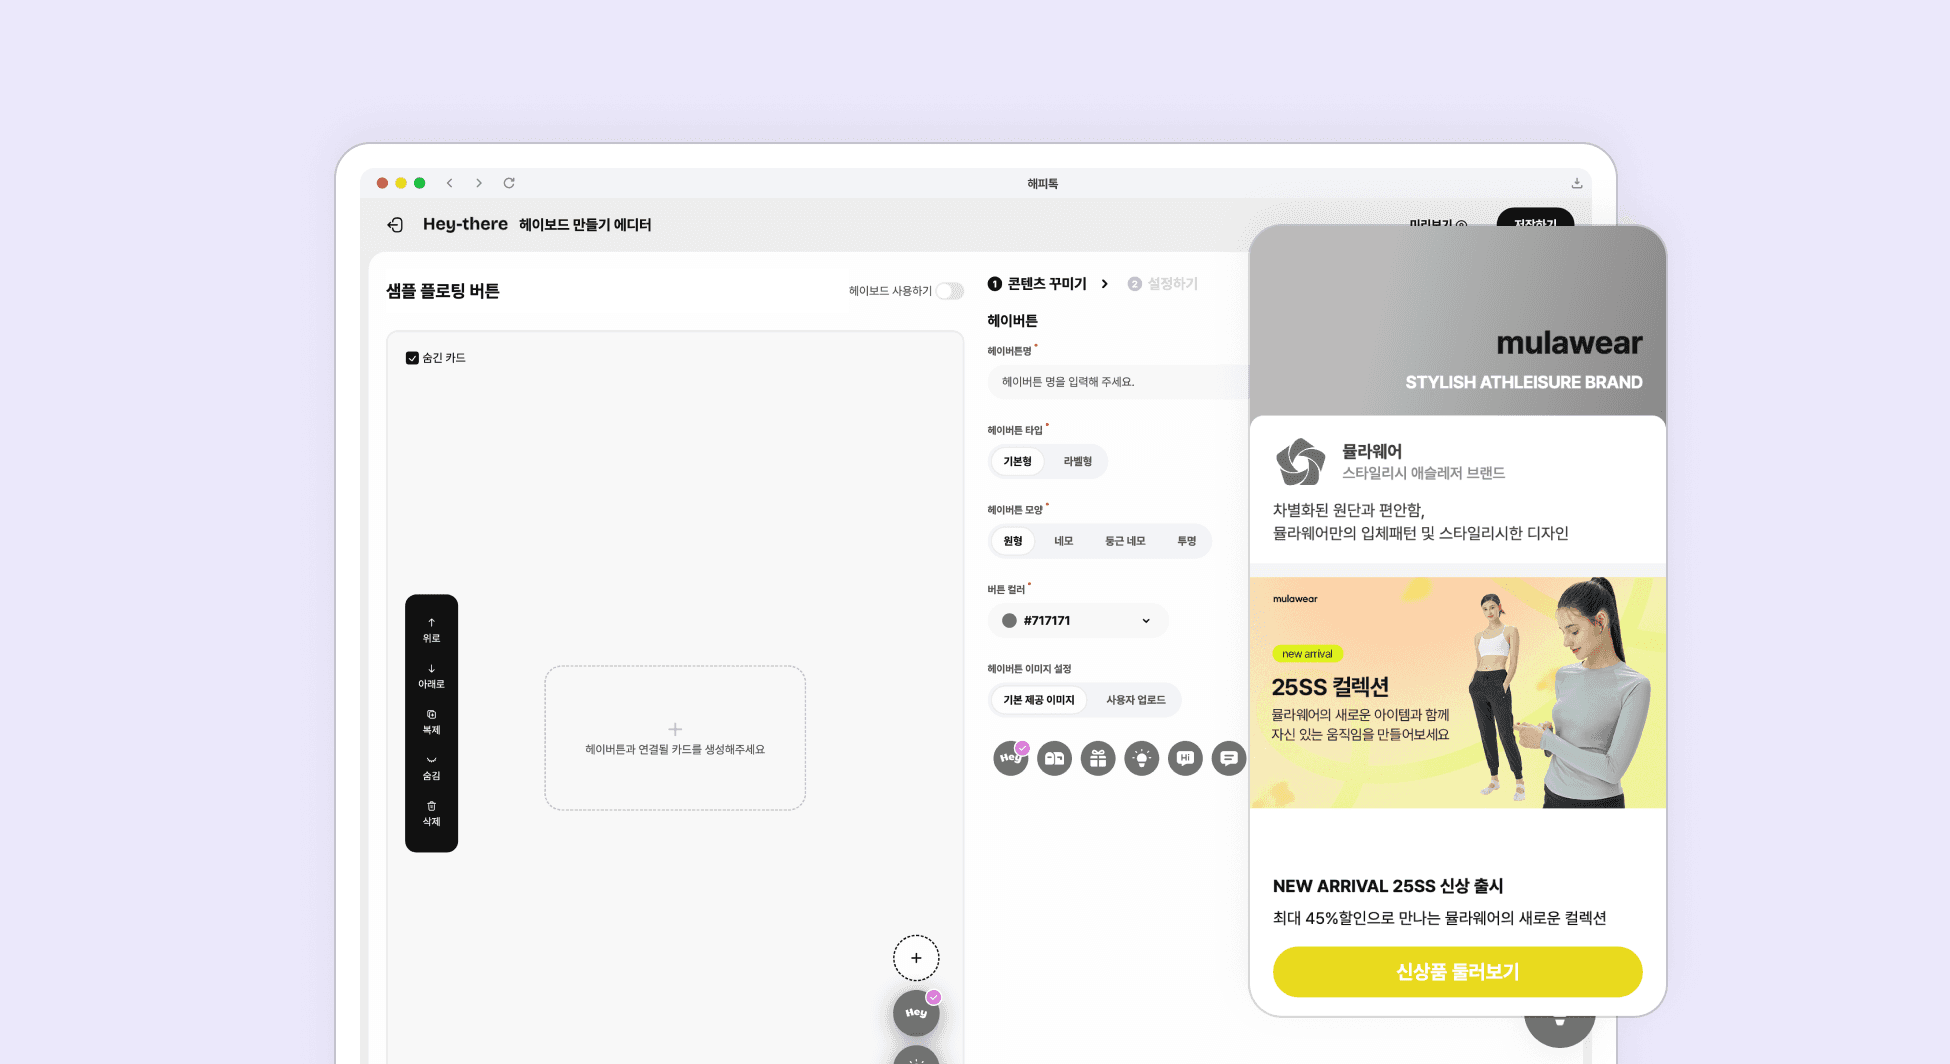1950x1064 pixels.
Task: Click the 미리보기 link
Action: click(x=1438, y=224)
